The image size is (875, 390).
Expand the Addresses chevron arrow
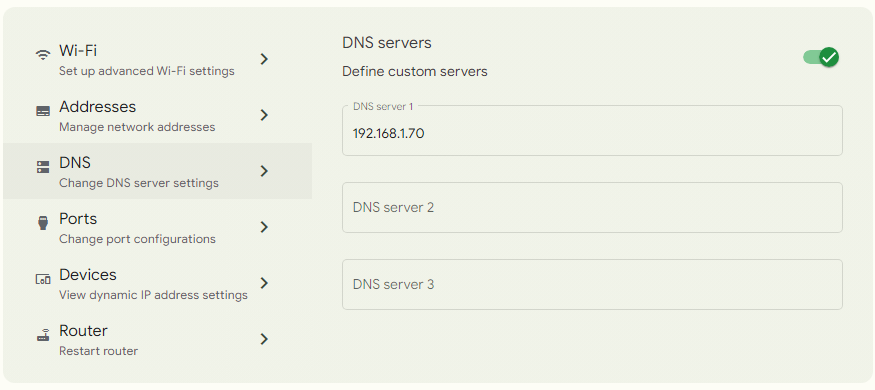click(x=265, y=115)
